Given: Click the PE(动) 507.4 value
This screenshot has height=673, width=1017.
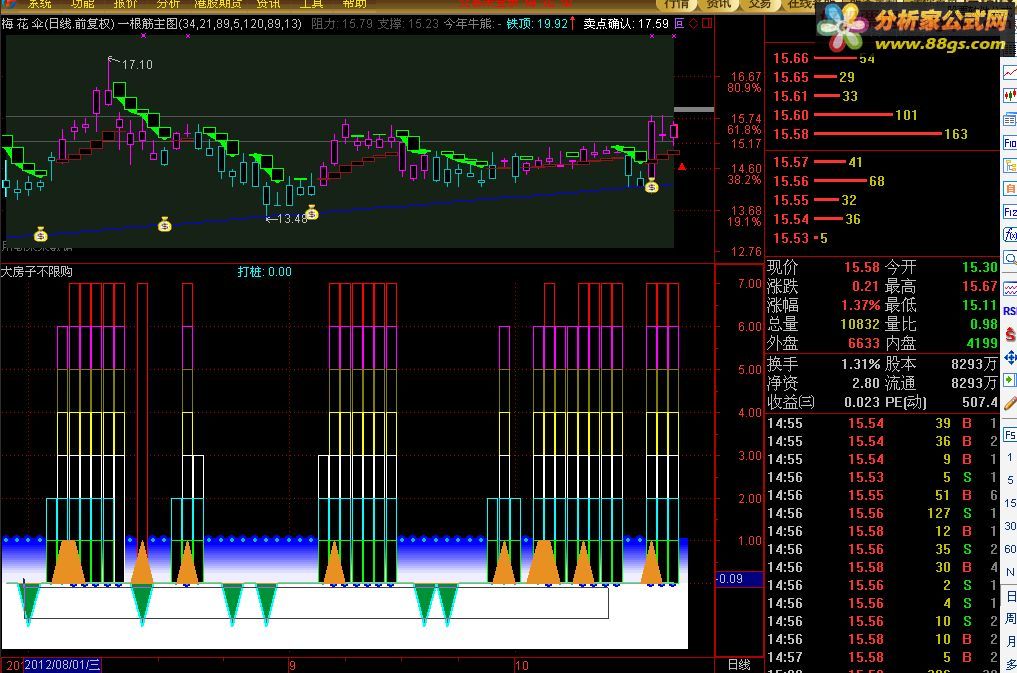Looking at the screenshot, I should tap(979, 403).
